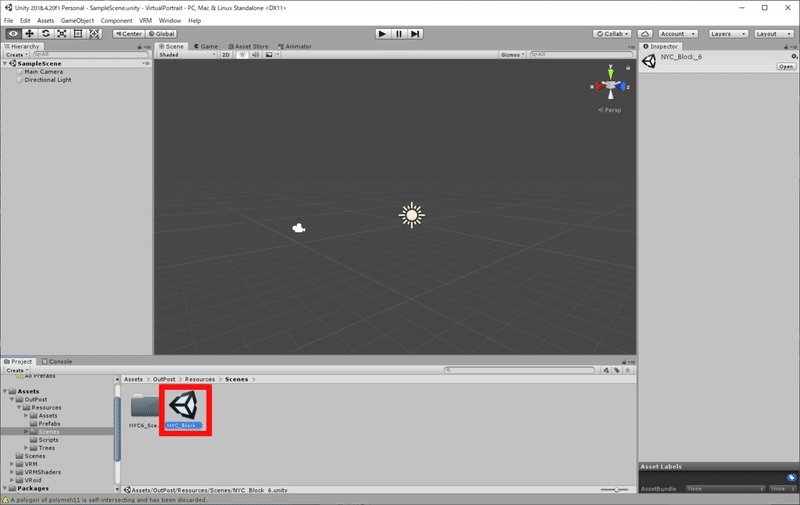Select the NYC6_Sce folder thumbnail
Screen dimensions: 800x505
144,410
